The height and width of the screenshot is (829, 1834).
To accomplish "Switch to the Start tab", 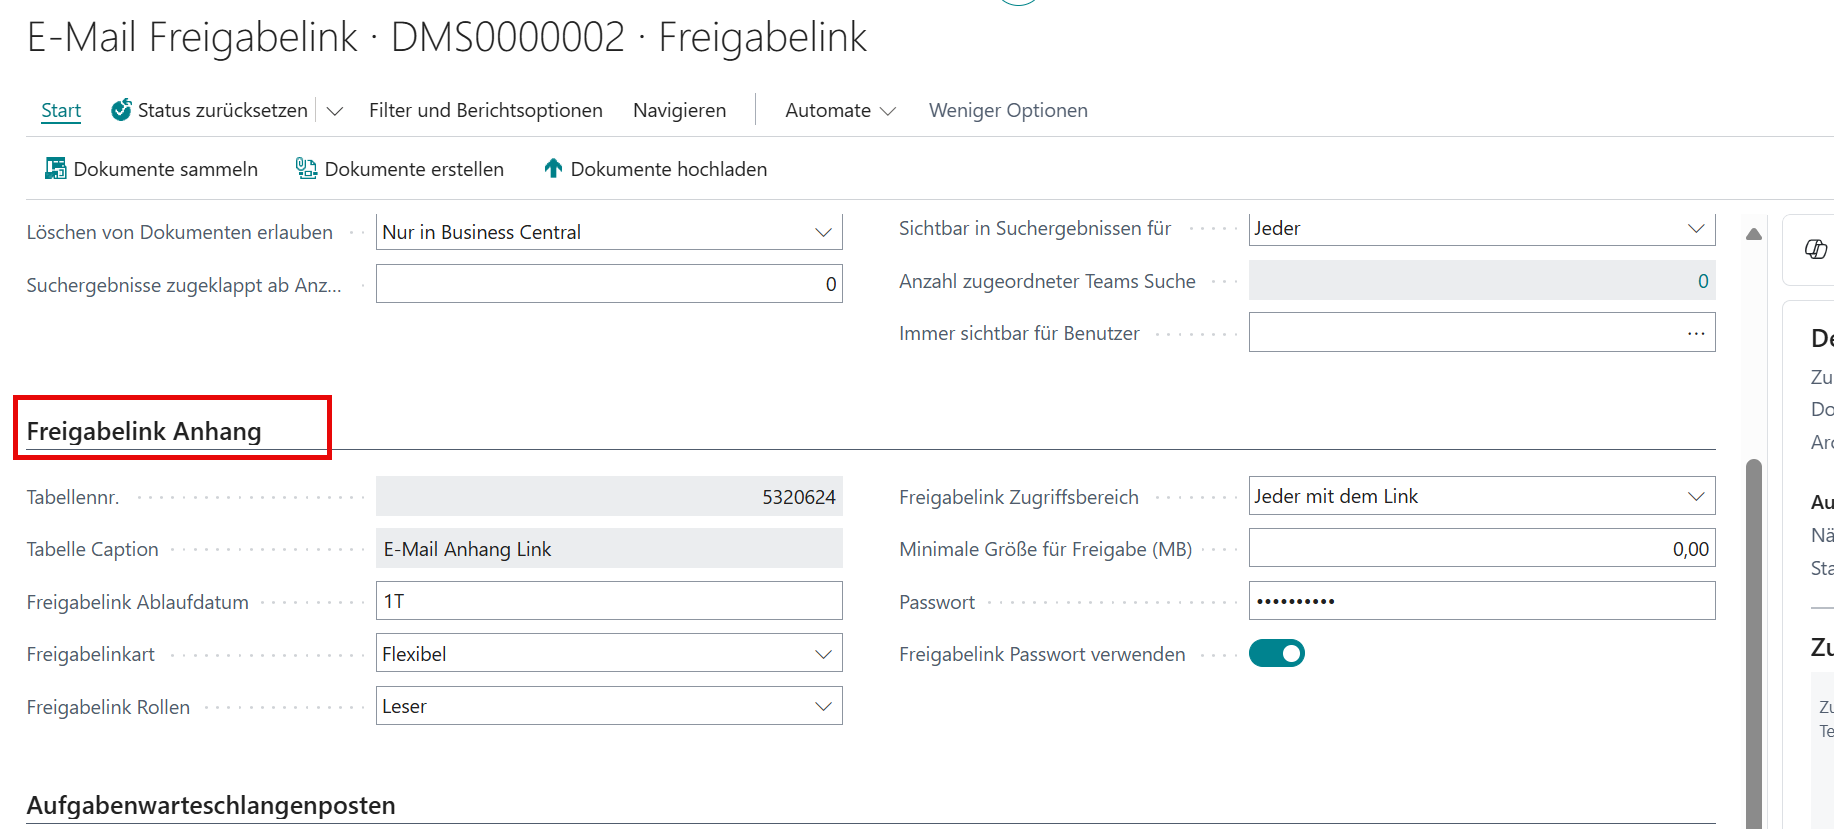I will pyautogui.click(x=61, y=110).
